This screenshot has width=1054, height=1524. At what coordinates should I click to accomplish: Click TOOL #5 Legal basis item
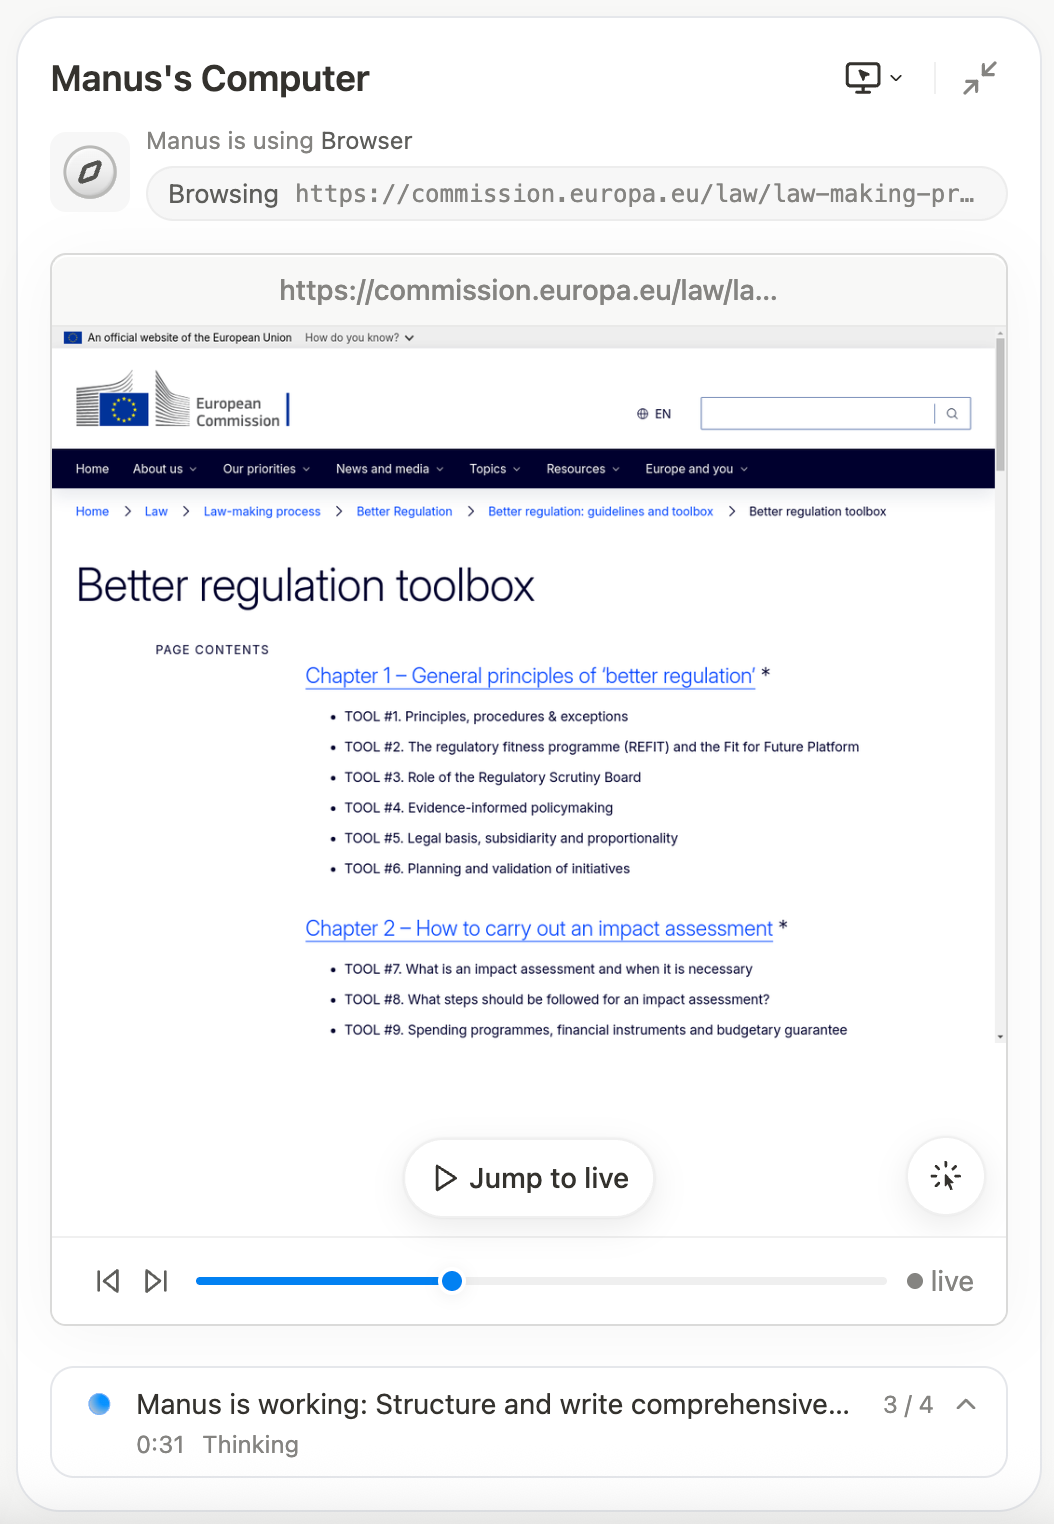coord(511,838)
